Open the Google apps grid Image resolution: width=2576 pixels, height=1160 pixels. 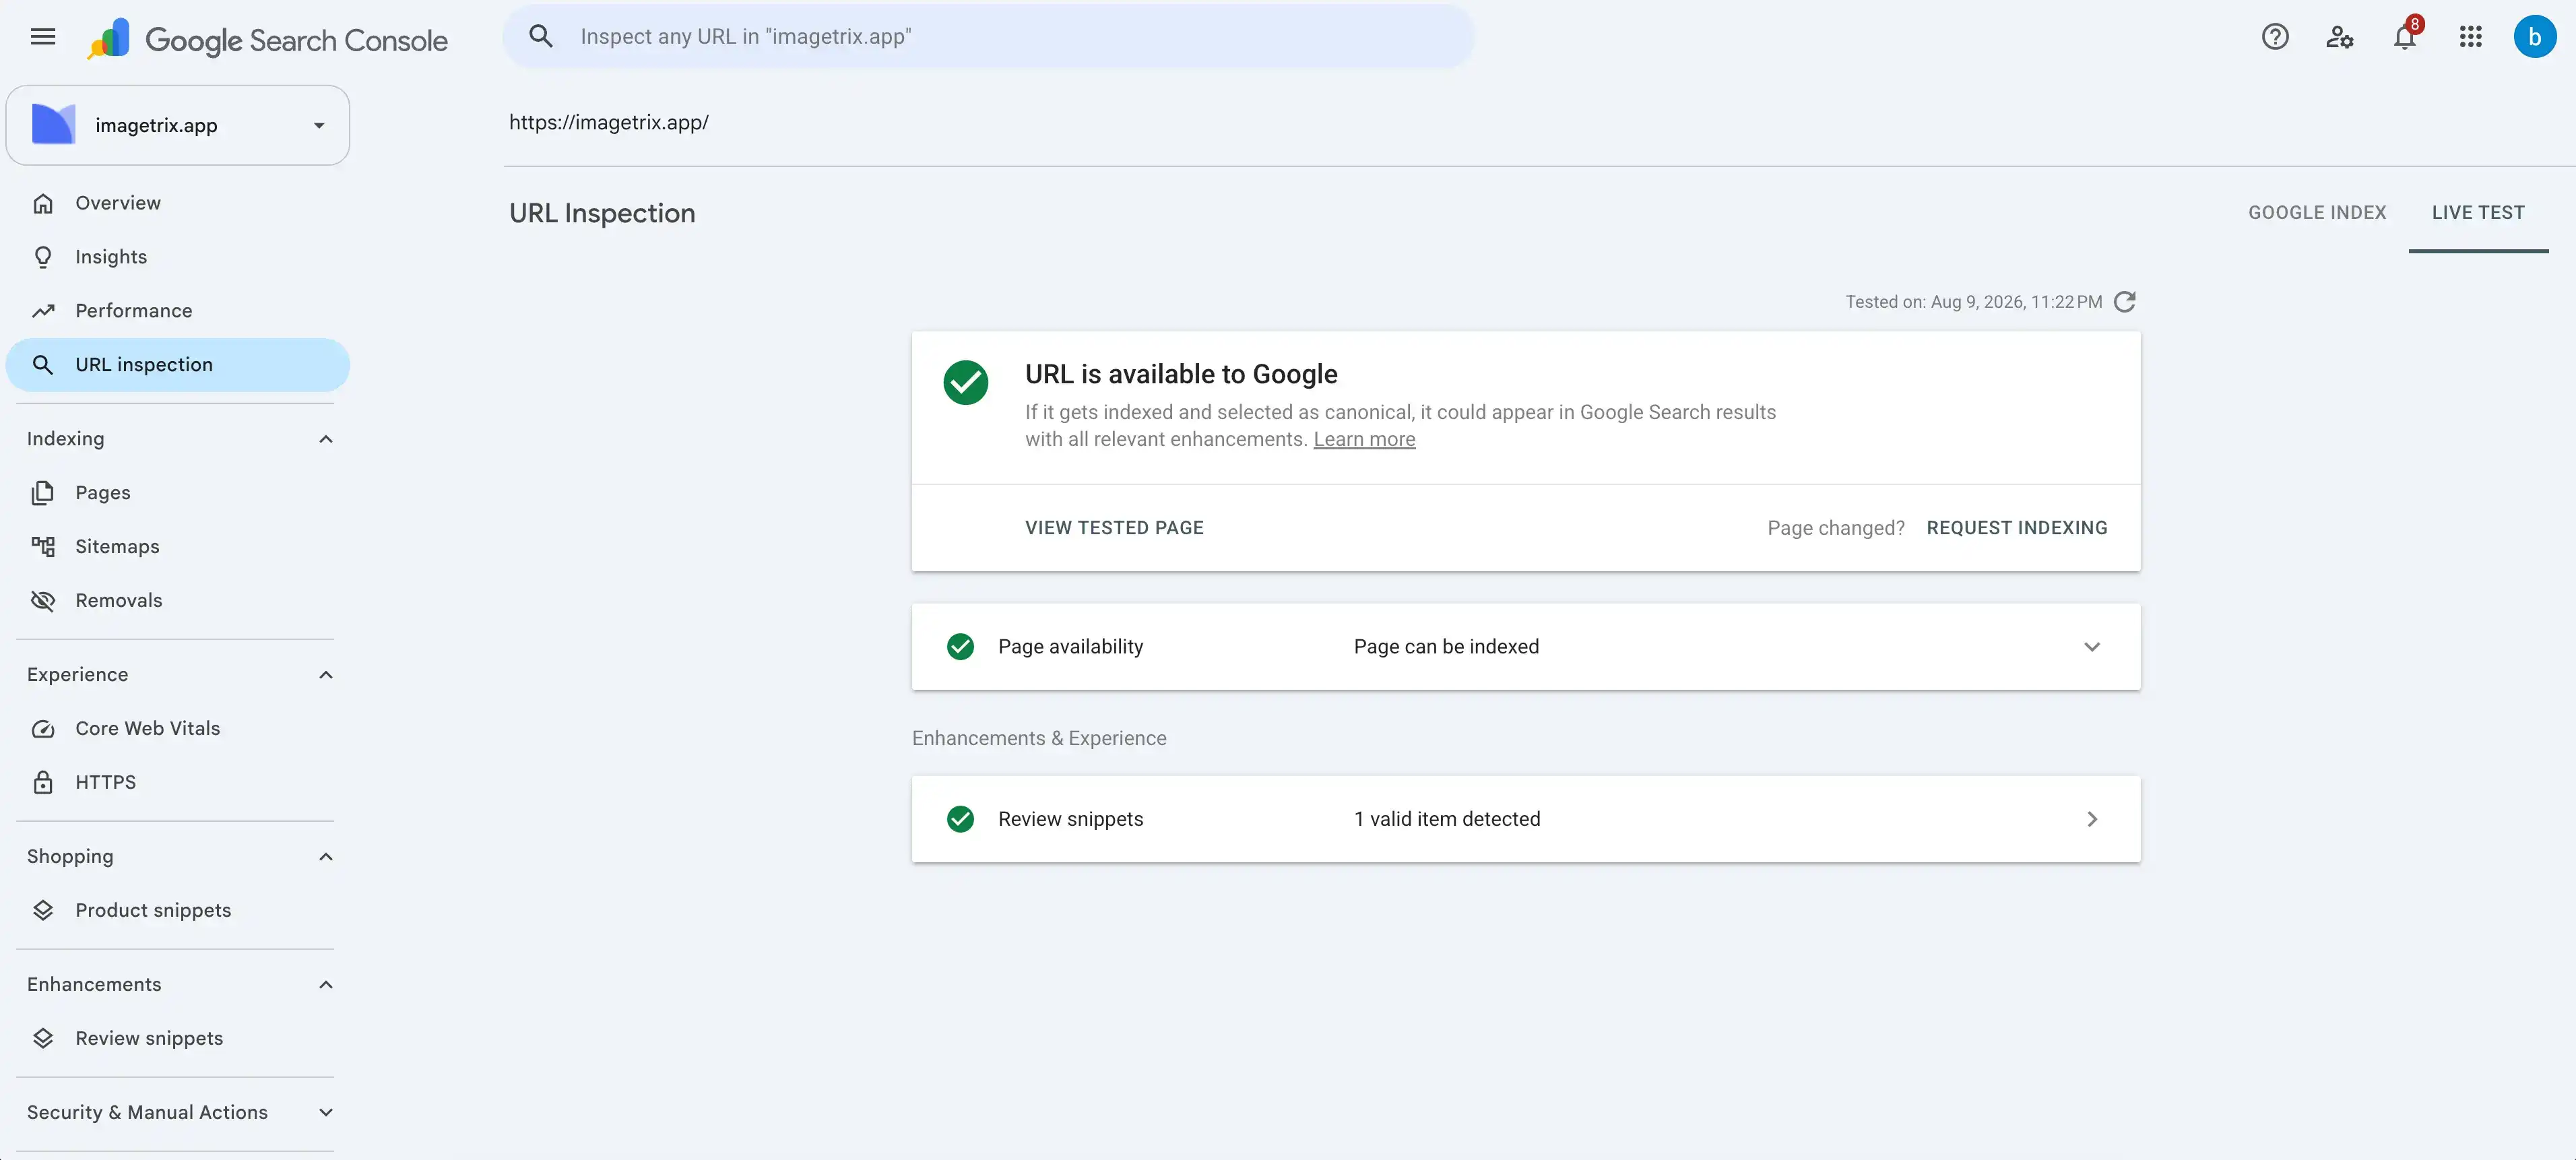point(2470,37)
